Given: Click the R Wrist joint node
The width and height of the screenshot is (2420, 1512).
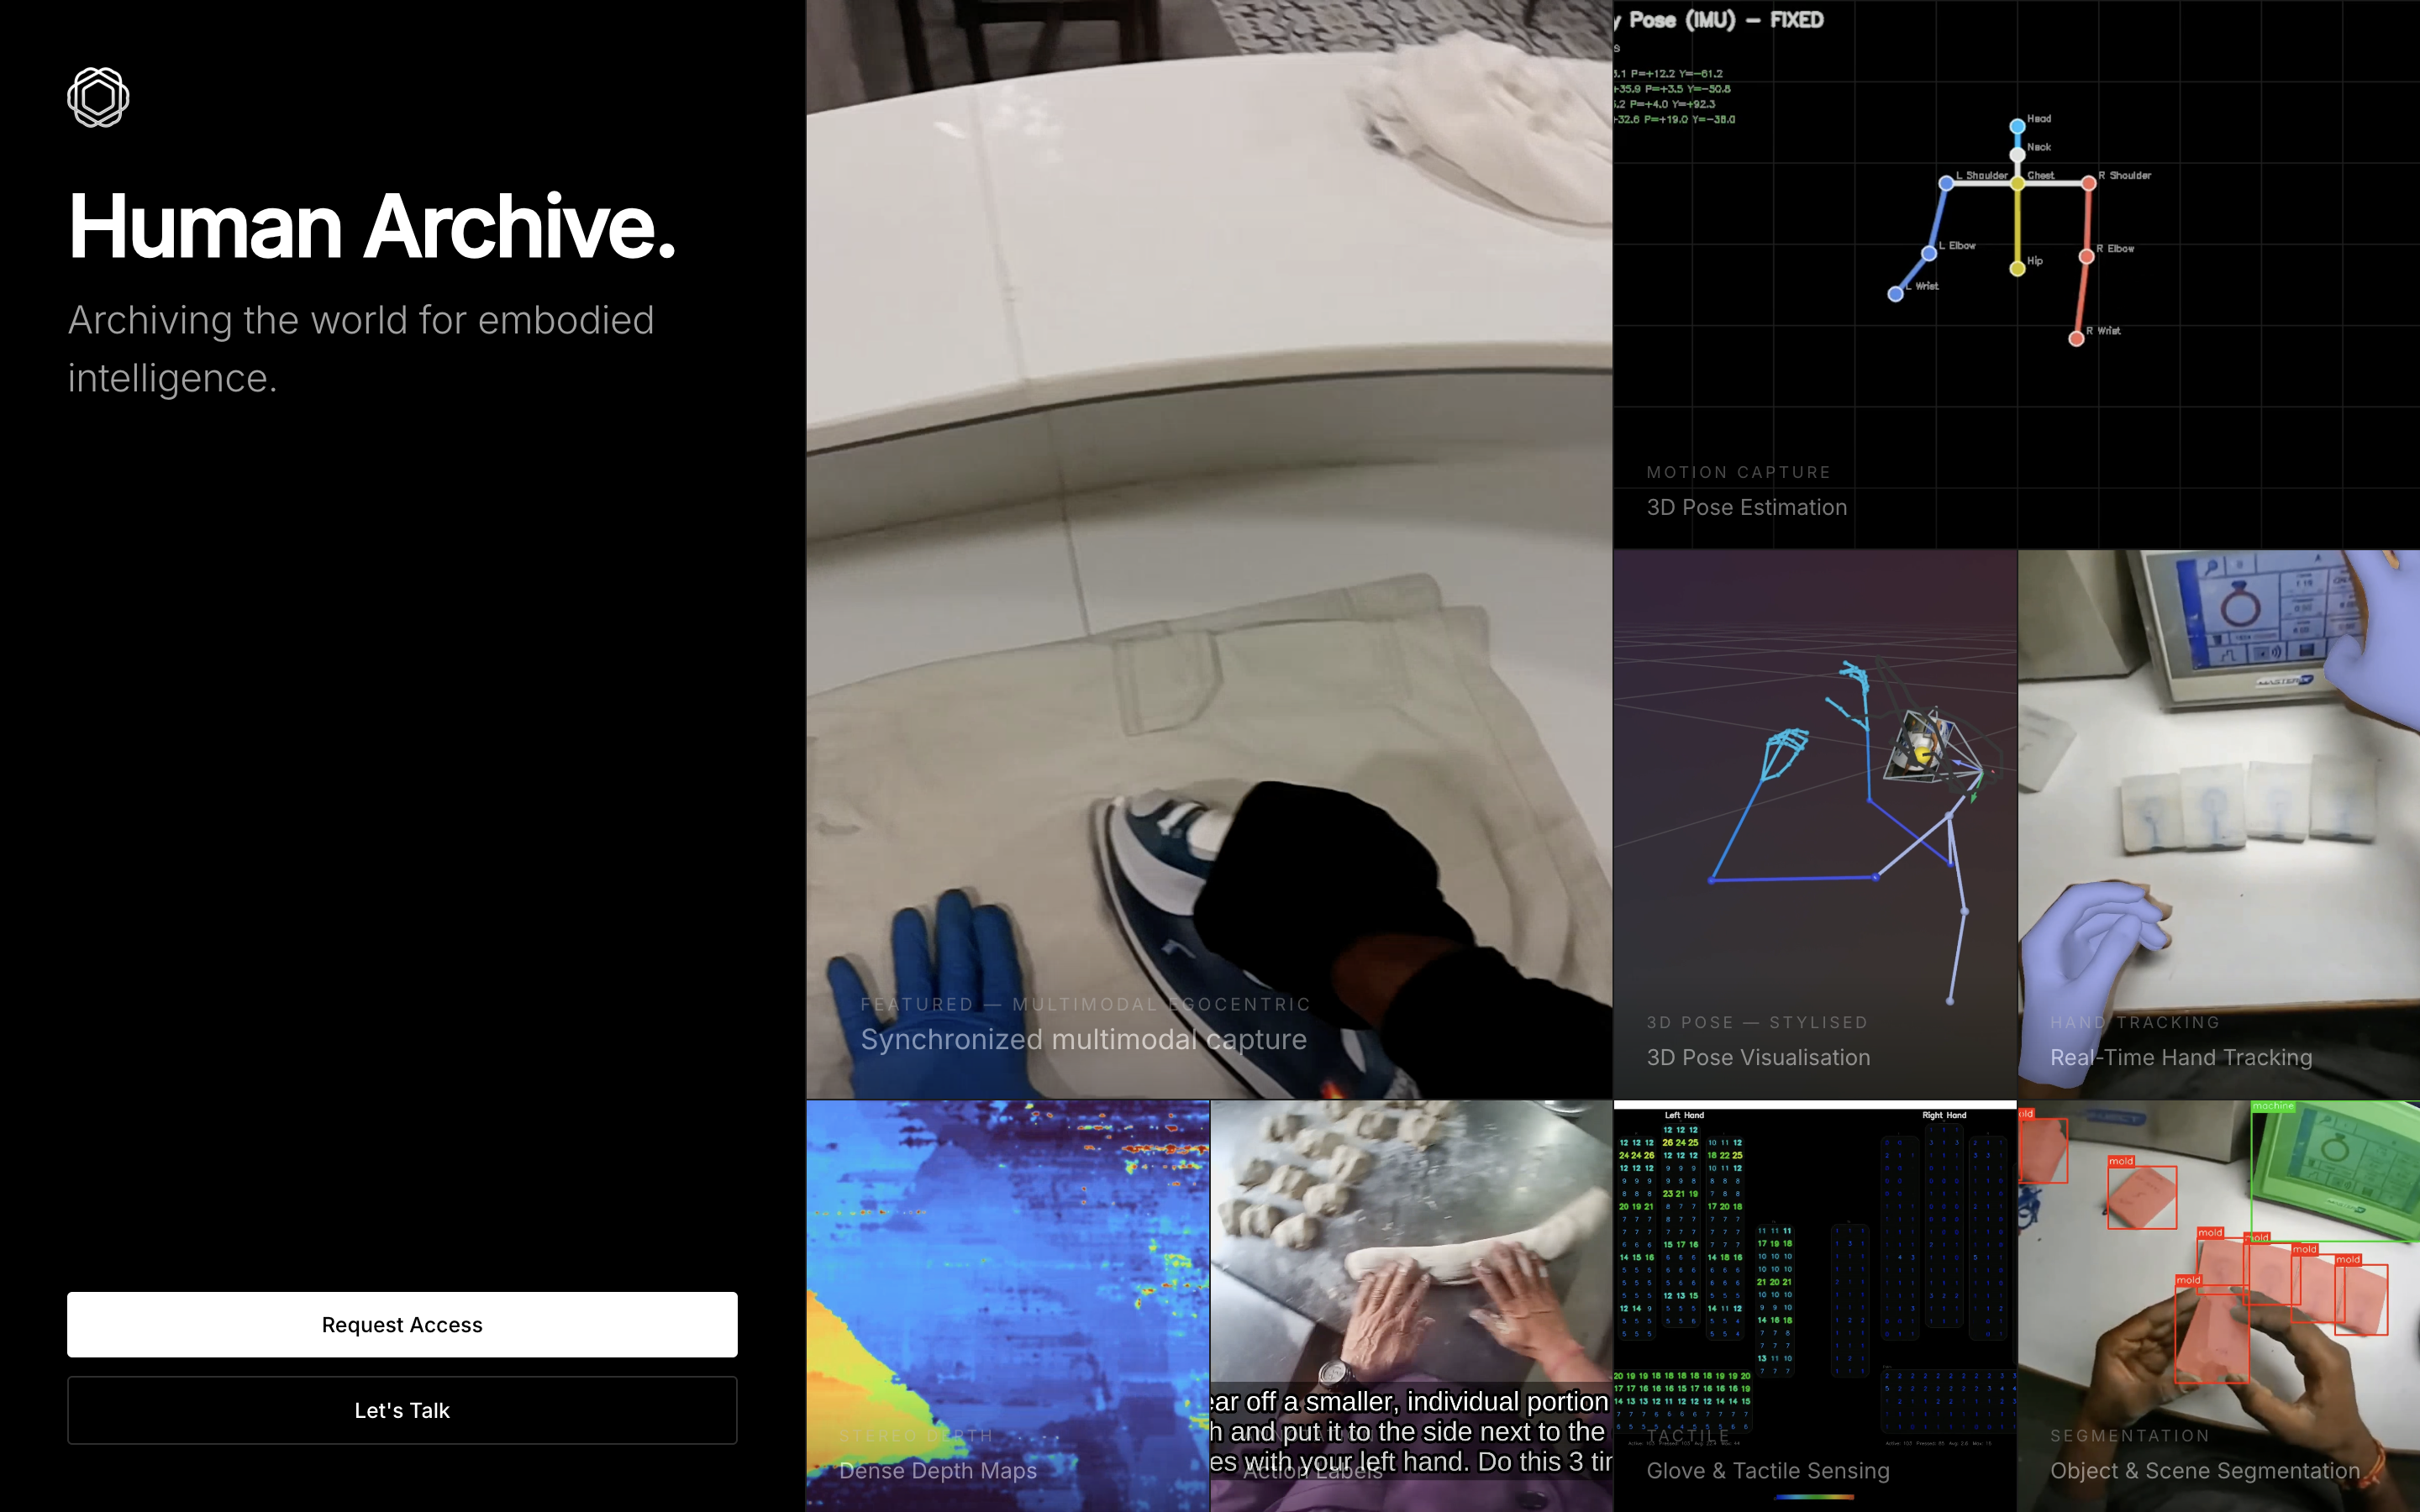Looking at the screenshot, I should (2076, 339).
